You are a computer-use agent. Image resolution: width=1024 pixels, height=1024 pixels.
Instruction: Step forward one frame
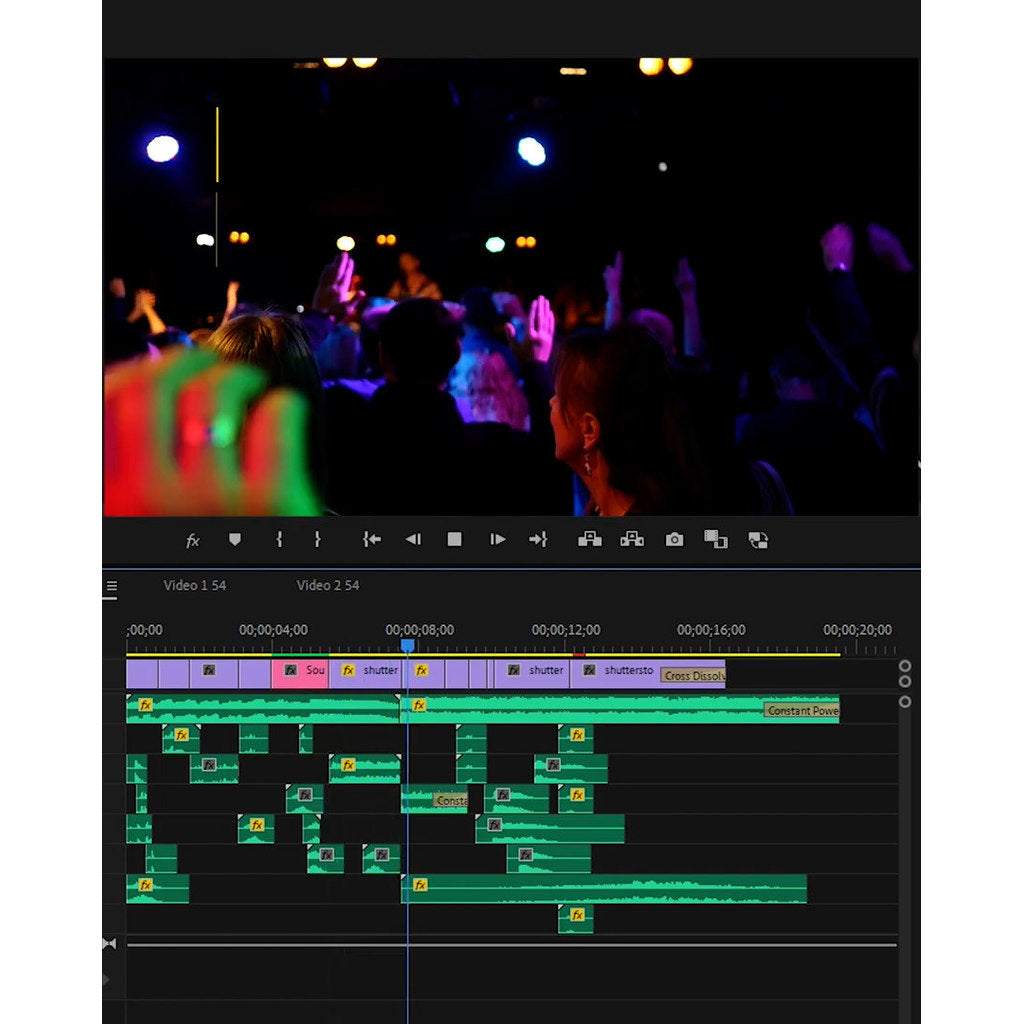tap(497, 539)
